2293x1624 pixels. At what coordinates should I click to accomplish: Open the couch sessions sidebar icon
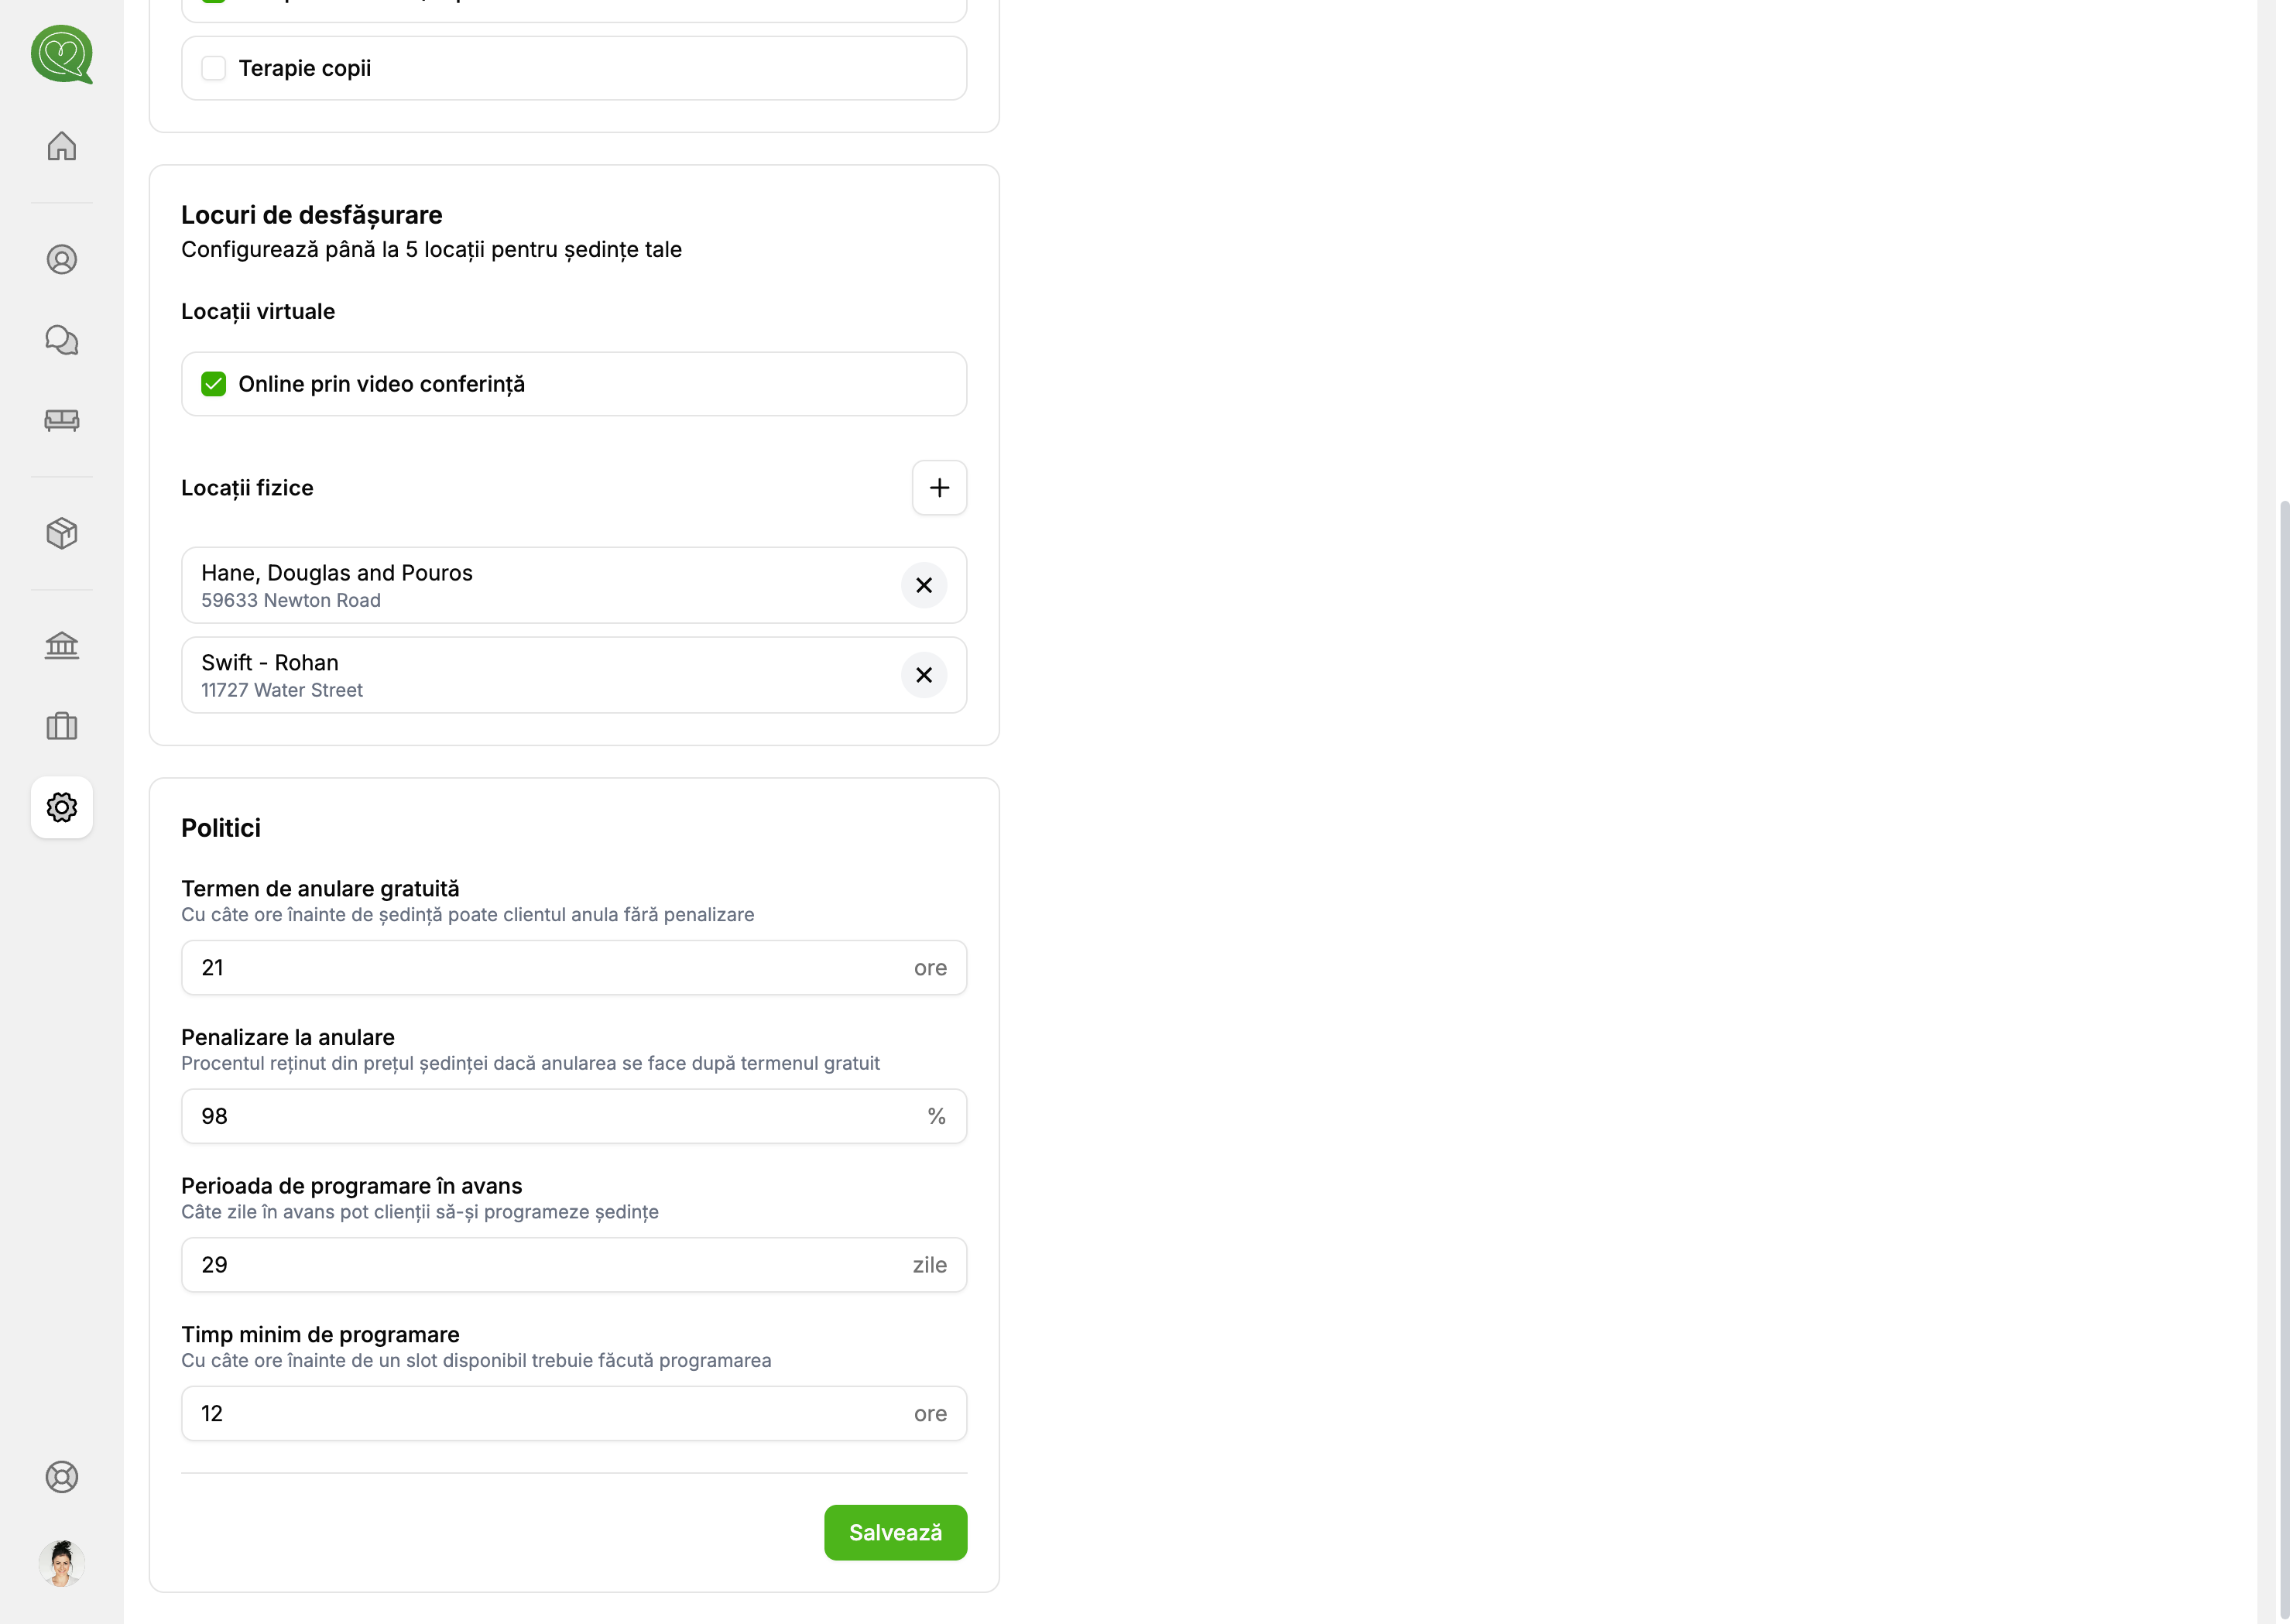pos(62,420)
